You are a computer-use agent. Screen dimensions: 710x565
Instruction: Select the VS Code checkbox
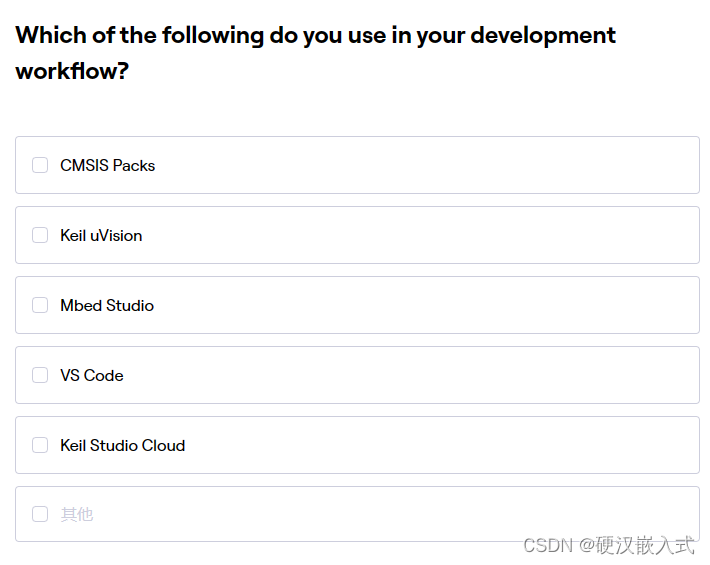pyautogui.click(x=40, y=375)
